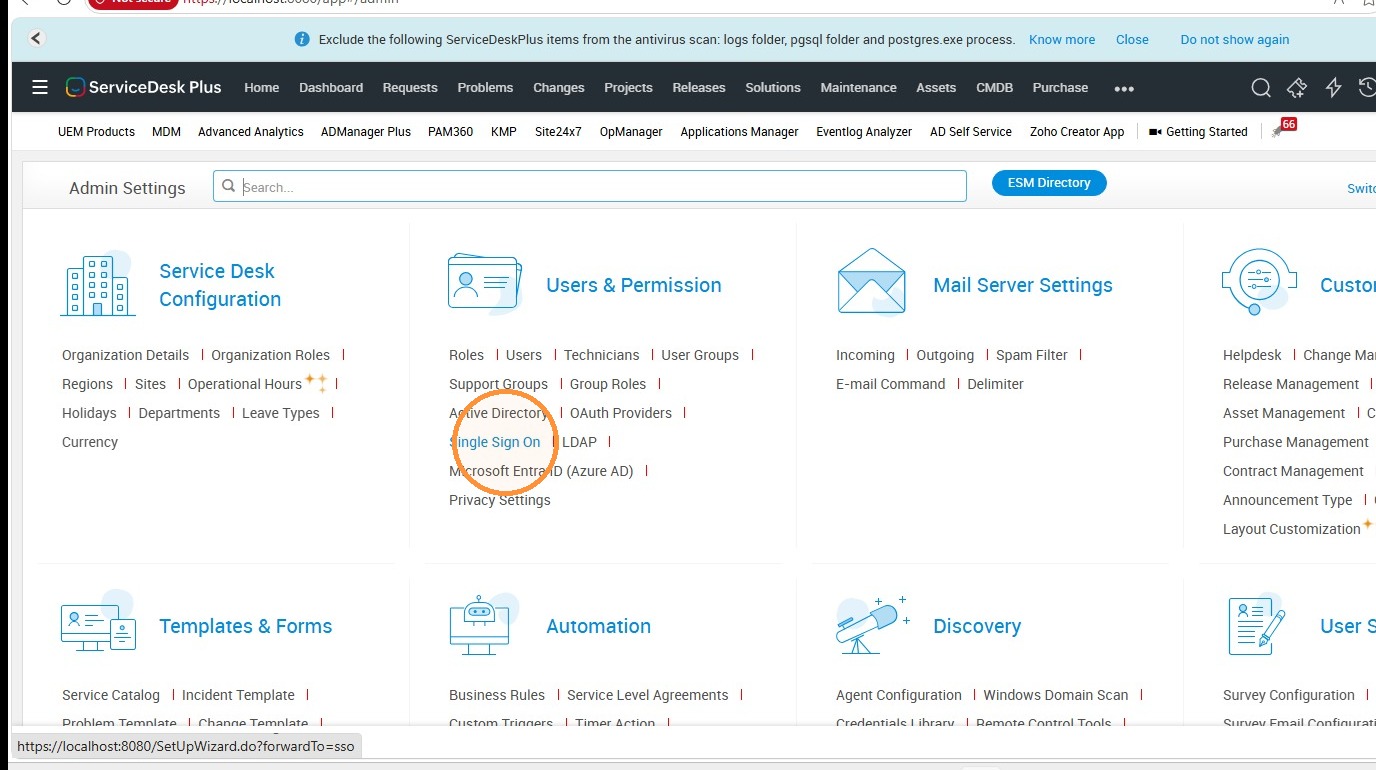Open Layout Customization settings
This screenshot has height=770, width=1376.
coord(1292,529)
